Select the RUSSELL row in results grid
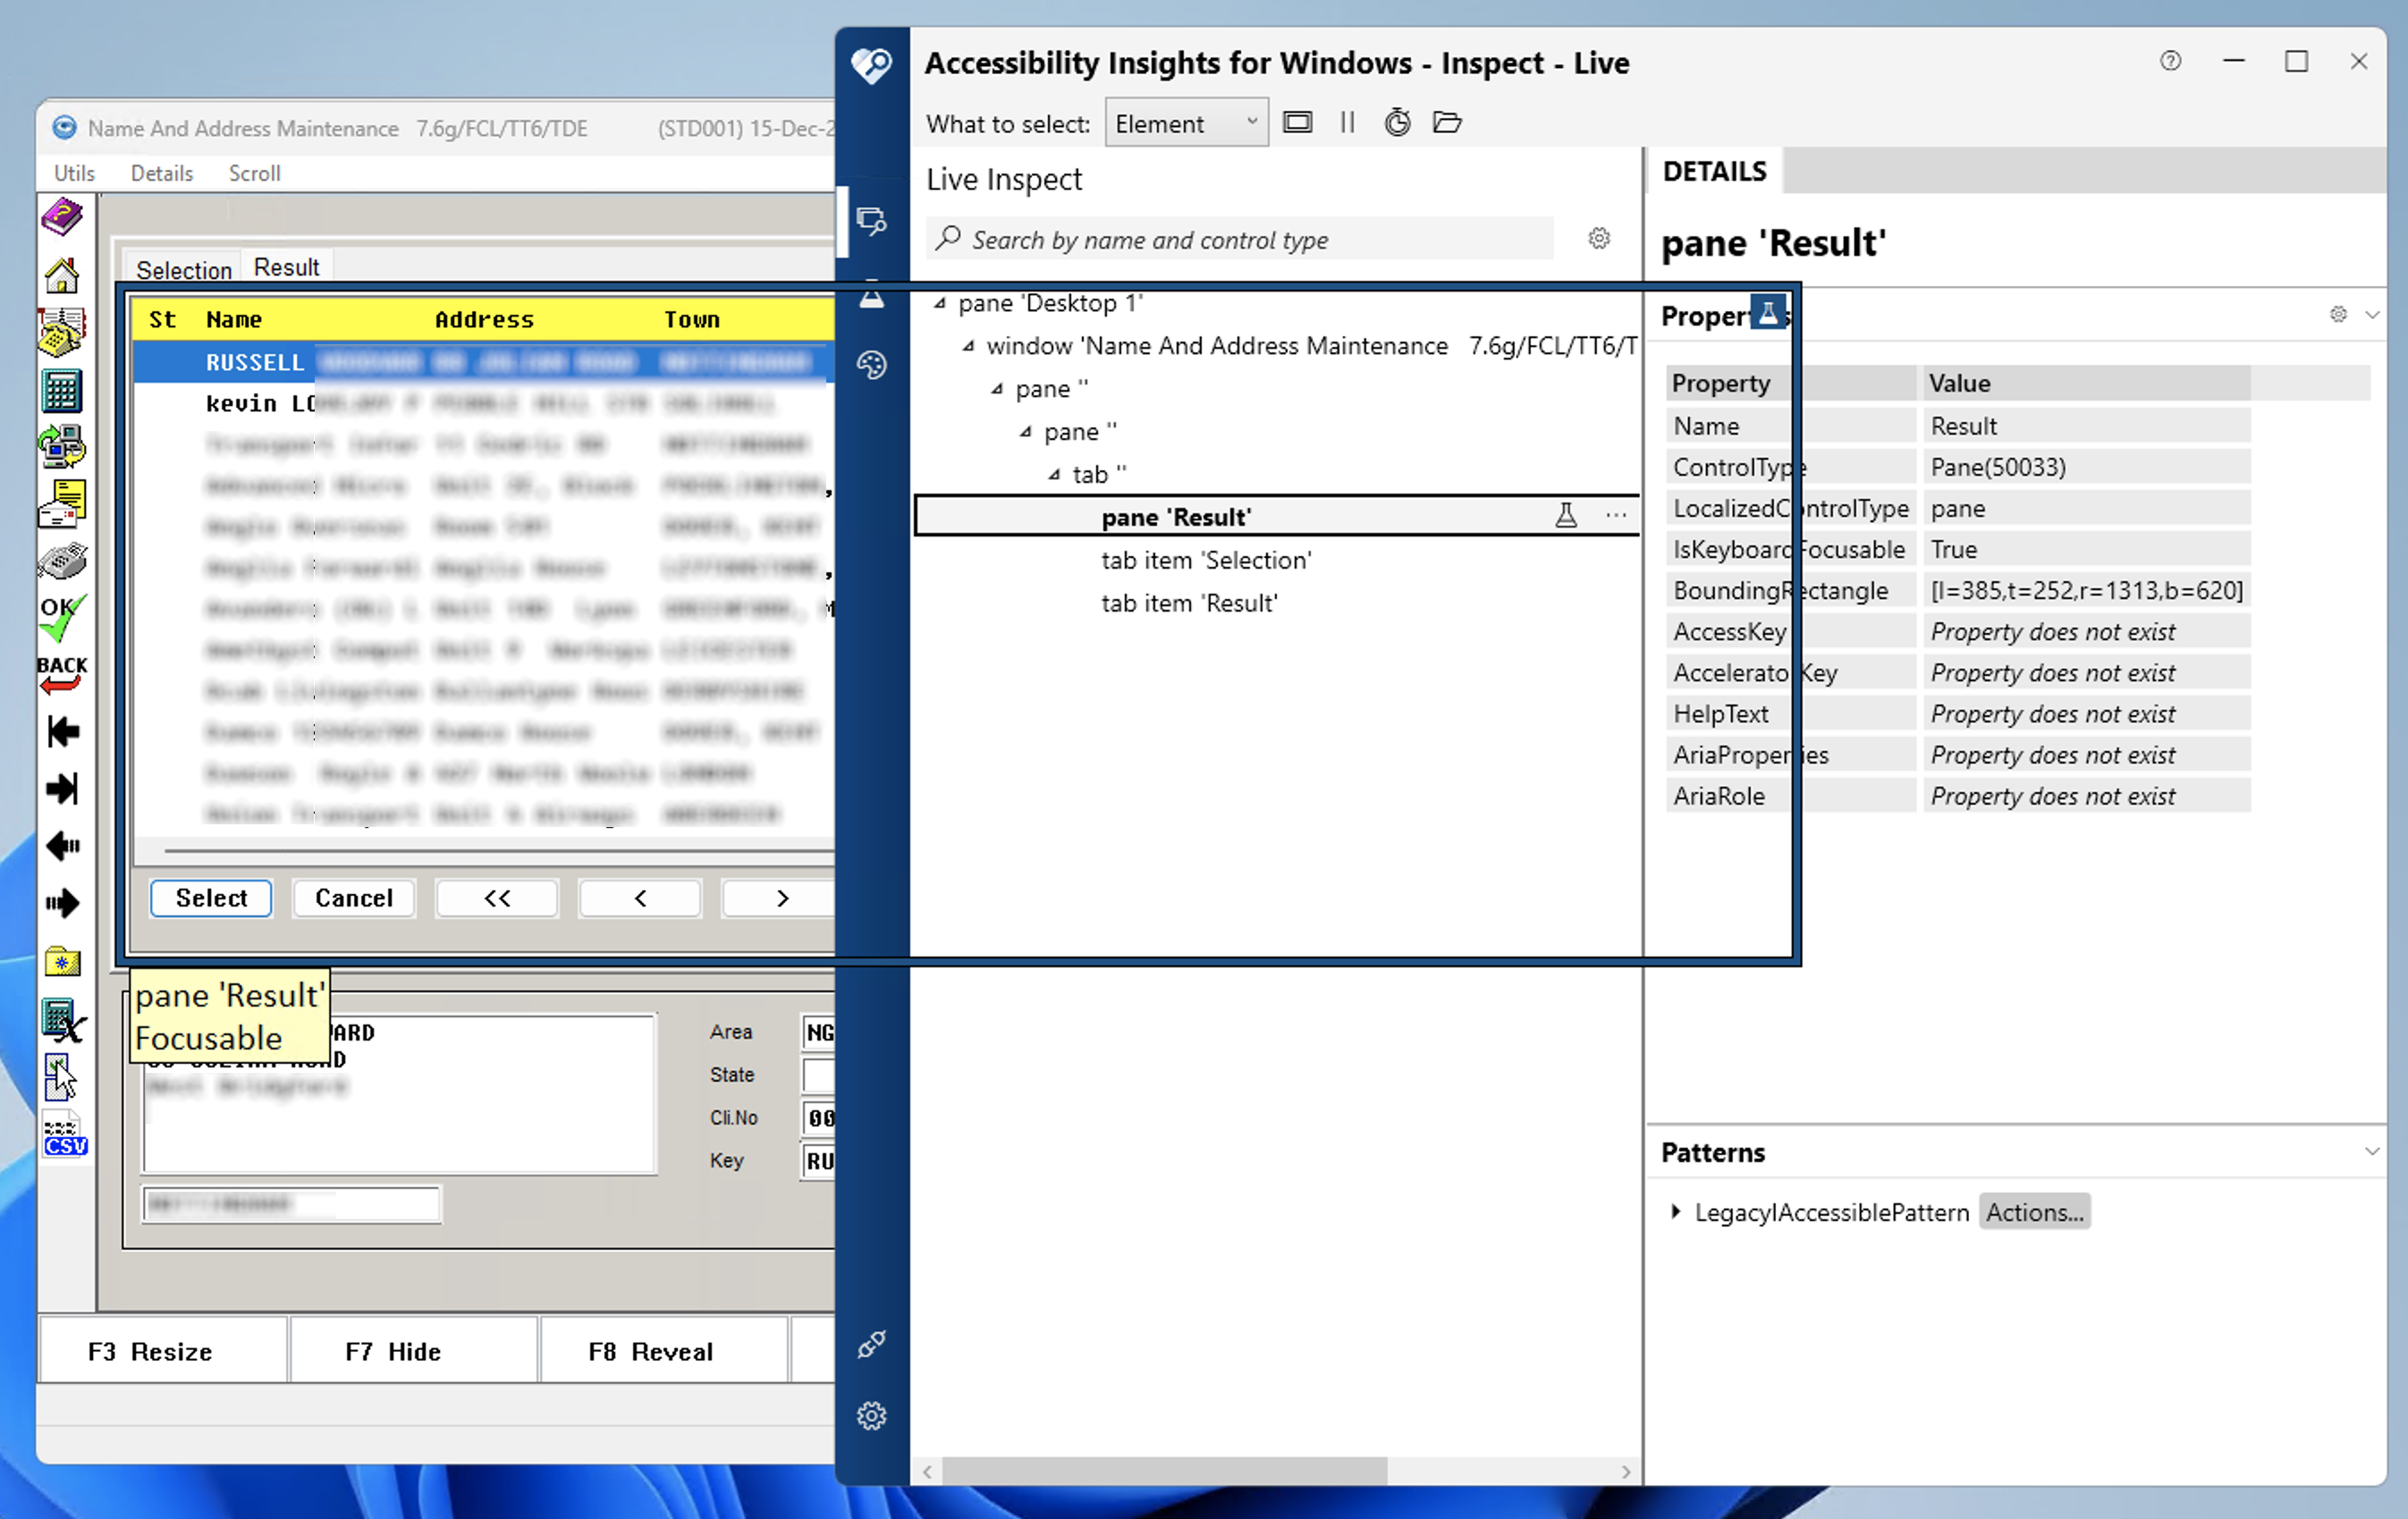Screen dimensions: 2408x1519 (x=483, y=362)
